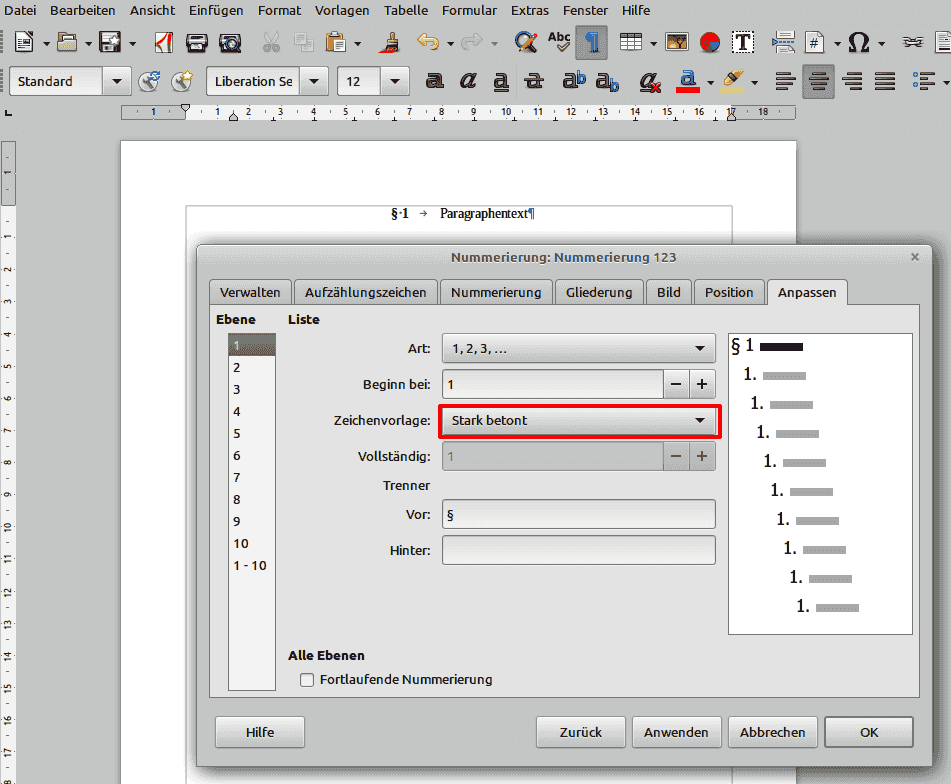
Task: Insert a text box
Action: point(743,42)
